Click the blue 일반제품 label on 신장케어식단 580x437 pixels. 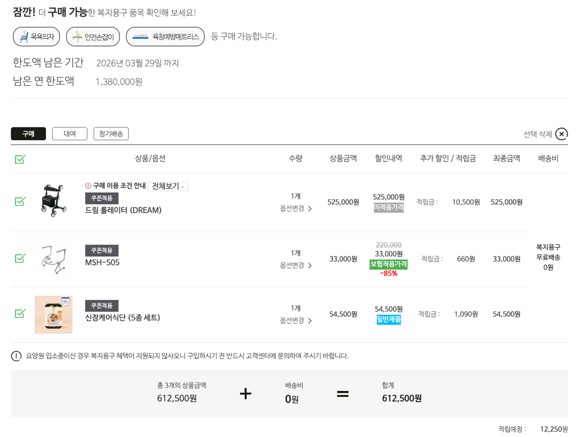point(388,319)
